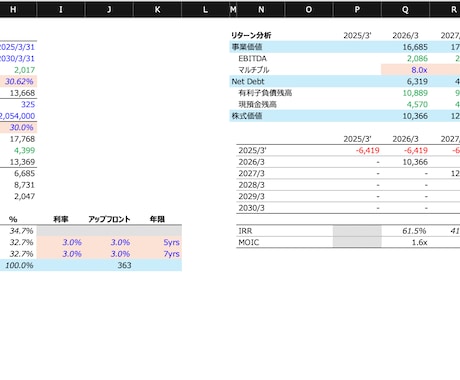
Task: Click the Net Debt row label
Action: click(x=248, y=82)
